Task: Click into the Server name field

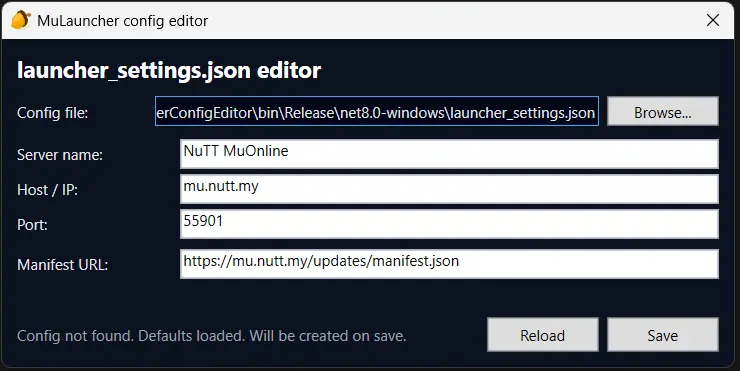Action: 449,154
